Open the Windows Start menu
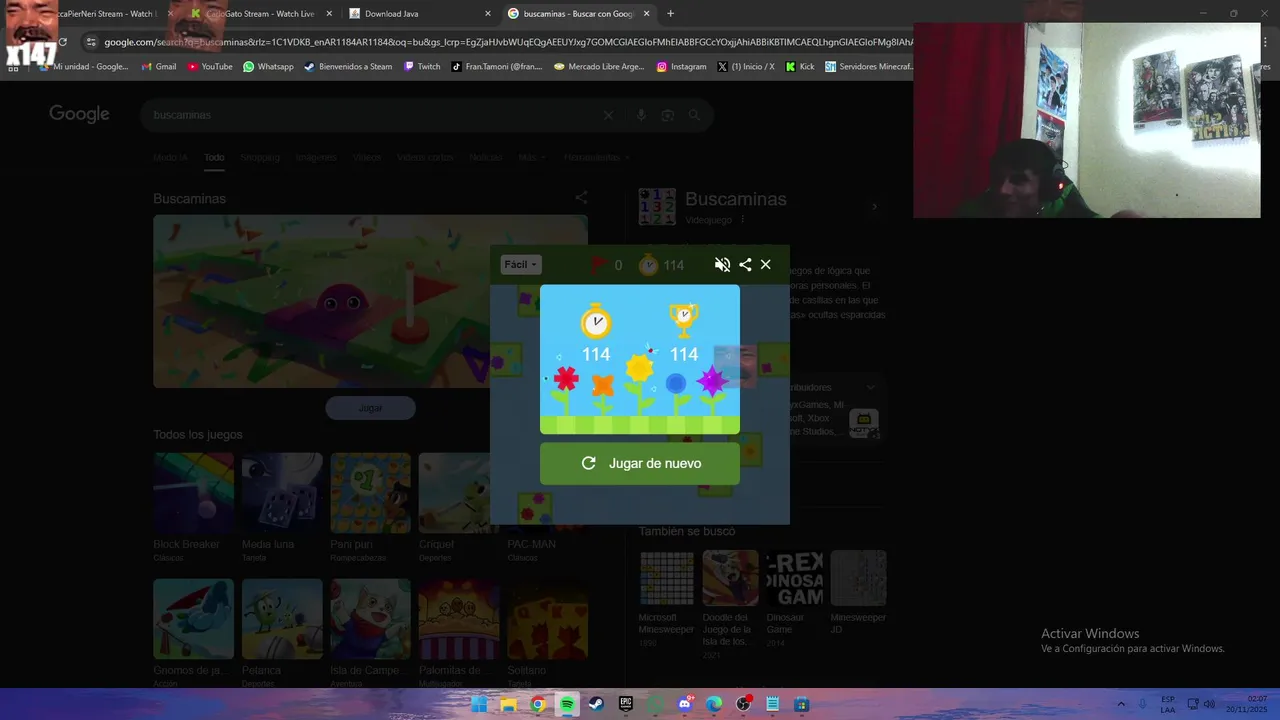 (479, 704)
